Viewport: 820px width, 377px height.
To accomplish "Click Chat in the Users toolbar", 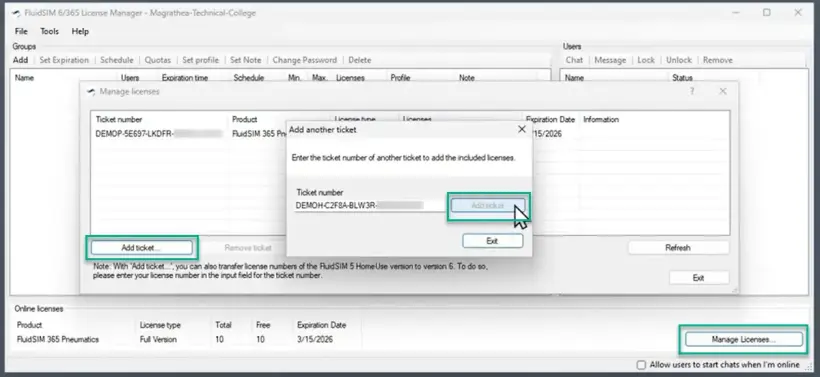I will [574, 60].
